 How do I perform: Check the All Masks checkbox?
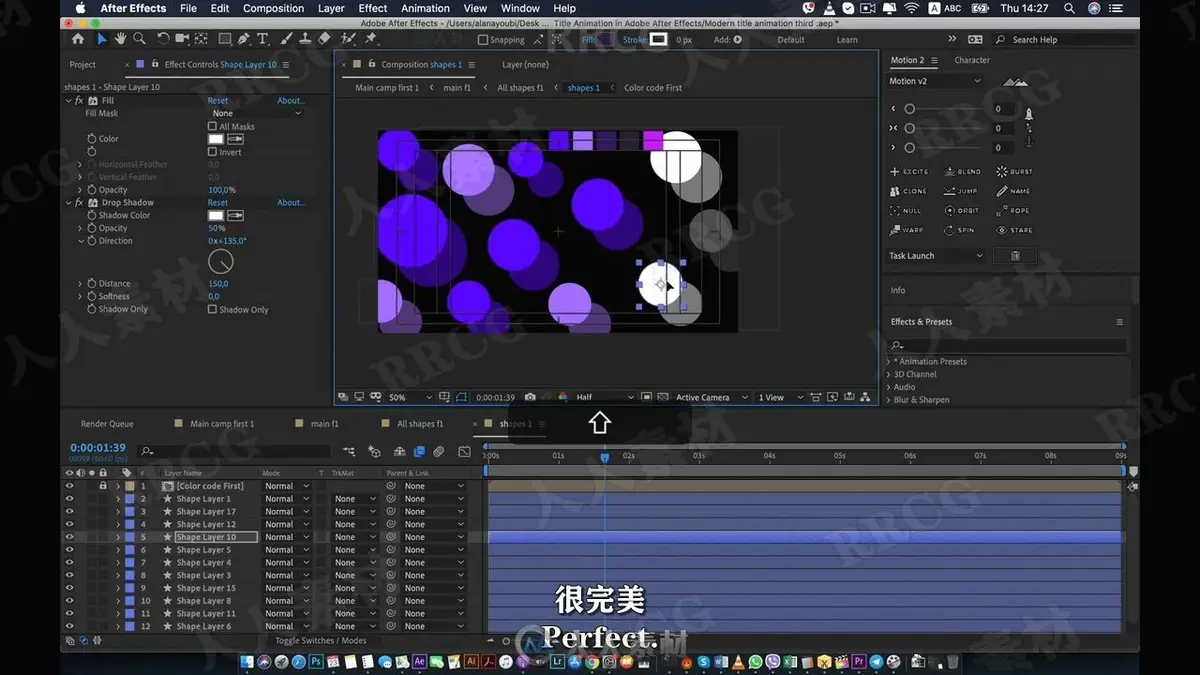pyautogui.click(x=212, y=127)
